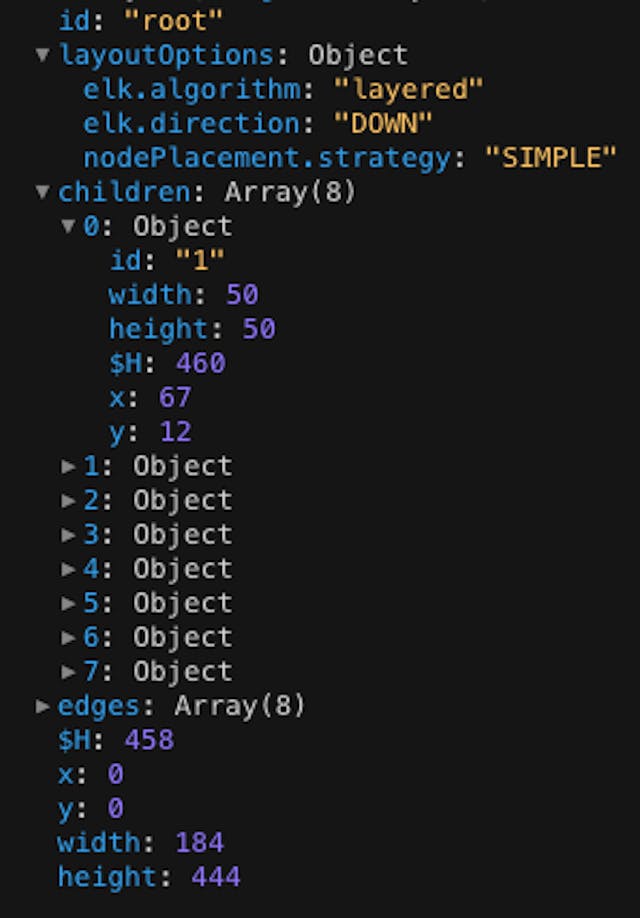640x918 pixels.
Task: Expand child object 4
Action: [69, 568]
